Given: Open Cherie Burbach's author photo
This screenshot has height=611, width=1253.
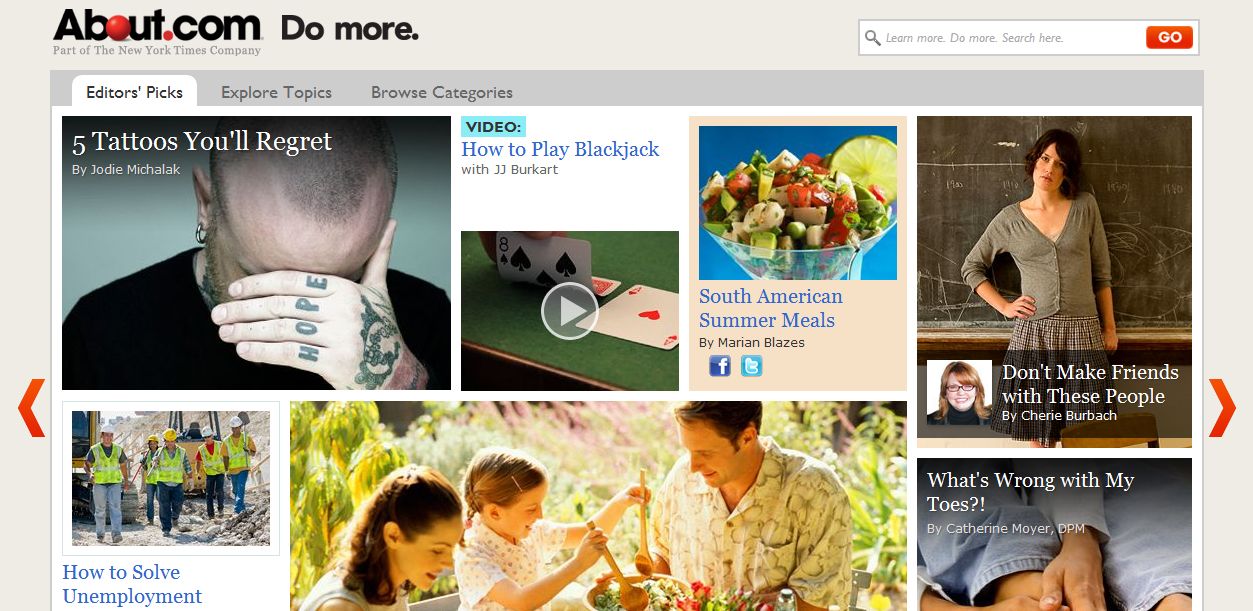Looking at the screenshot, I should 959,393.
